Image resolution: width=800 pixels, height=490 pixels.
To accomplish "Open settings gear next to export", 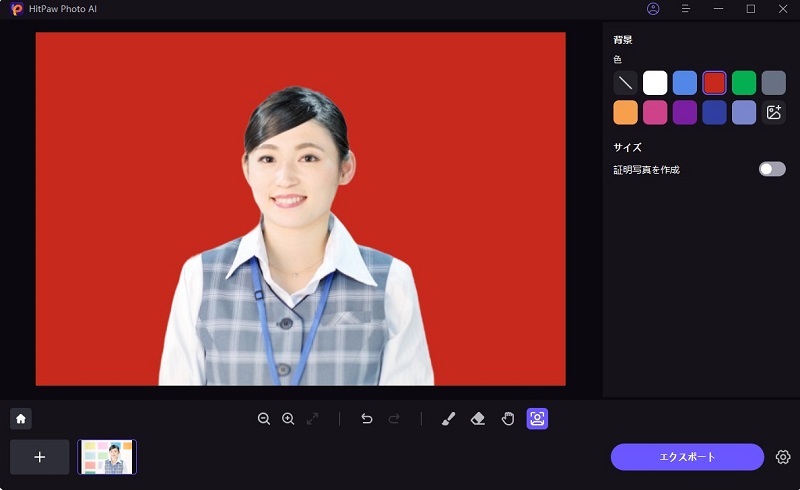I will pyautogui.click(x=783, y=457).
